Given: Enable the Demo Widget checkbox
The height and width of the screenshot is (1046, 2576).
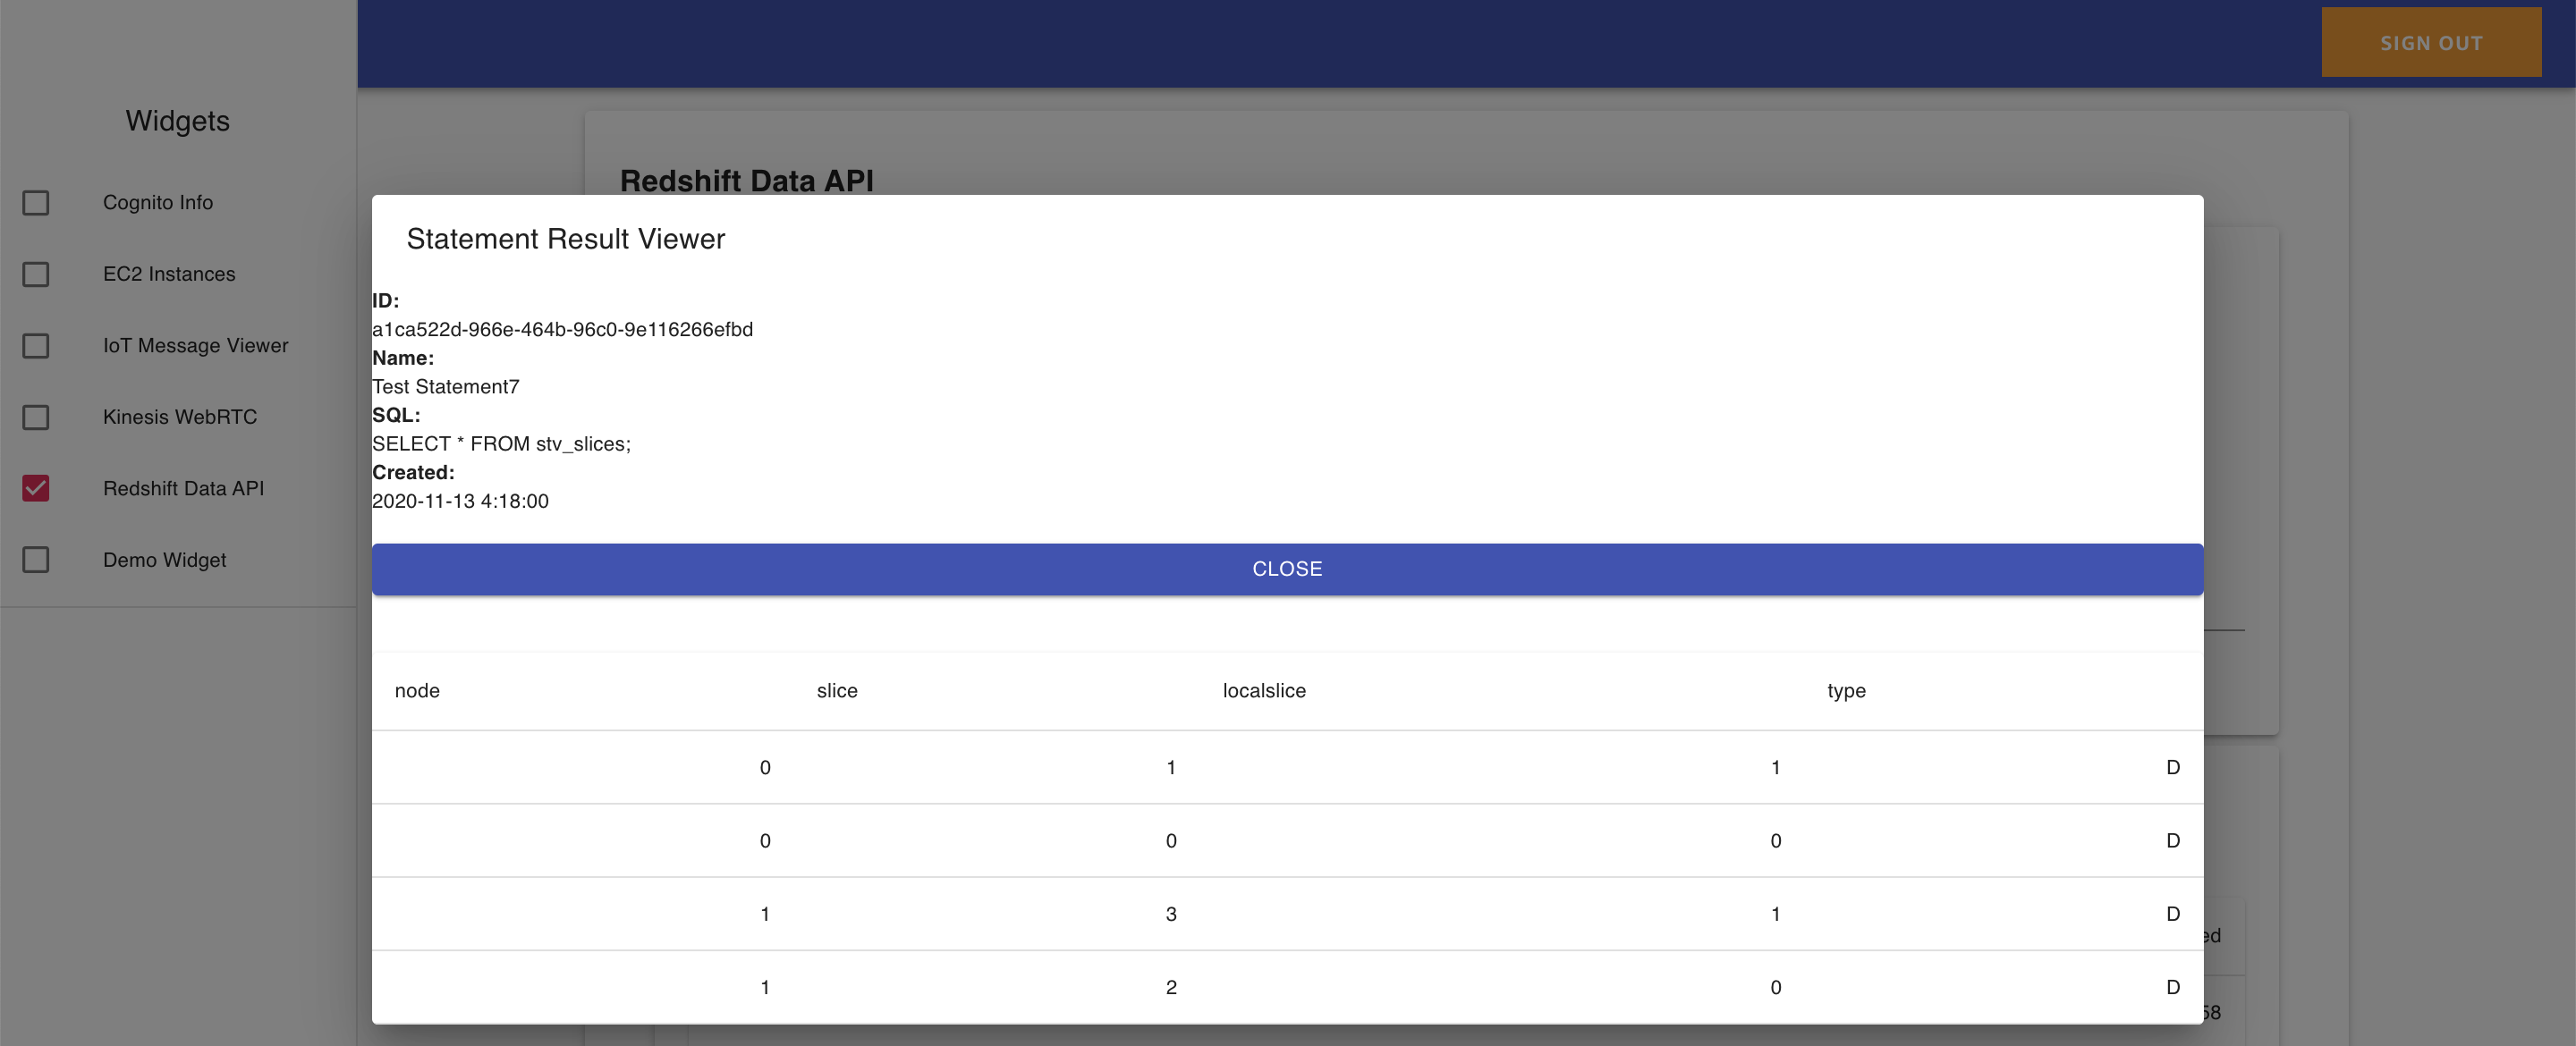Looking at the screenshot, I should [36, 560].
